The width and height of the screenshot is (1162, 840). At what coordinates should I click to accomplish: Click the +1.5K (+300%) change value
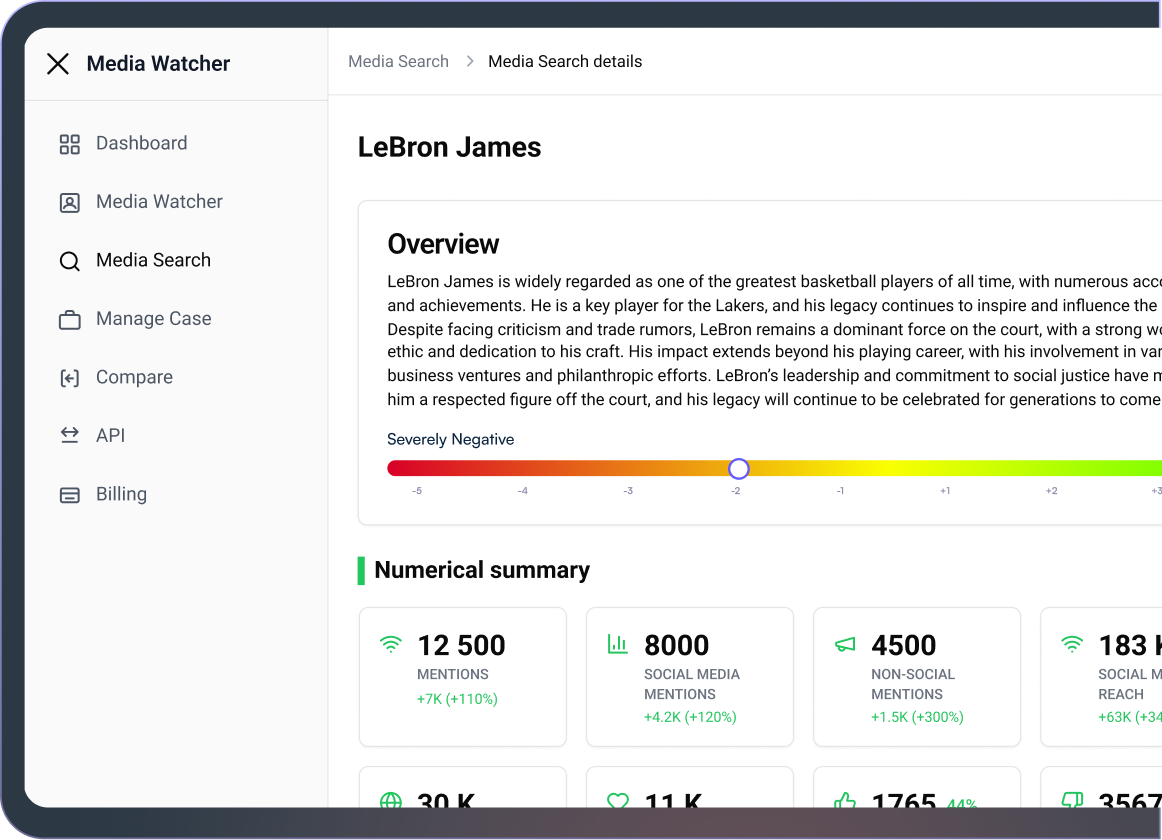[917, 717]
